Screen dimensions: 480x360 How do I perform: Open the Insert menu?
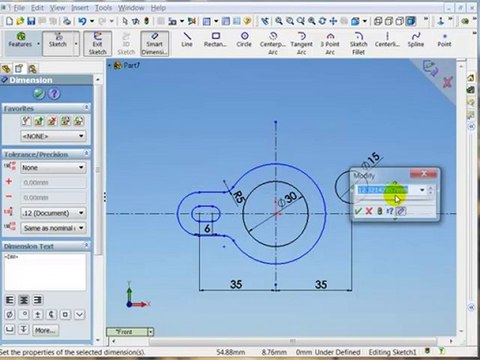coord(80,8)
